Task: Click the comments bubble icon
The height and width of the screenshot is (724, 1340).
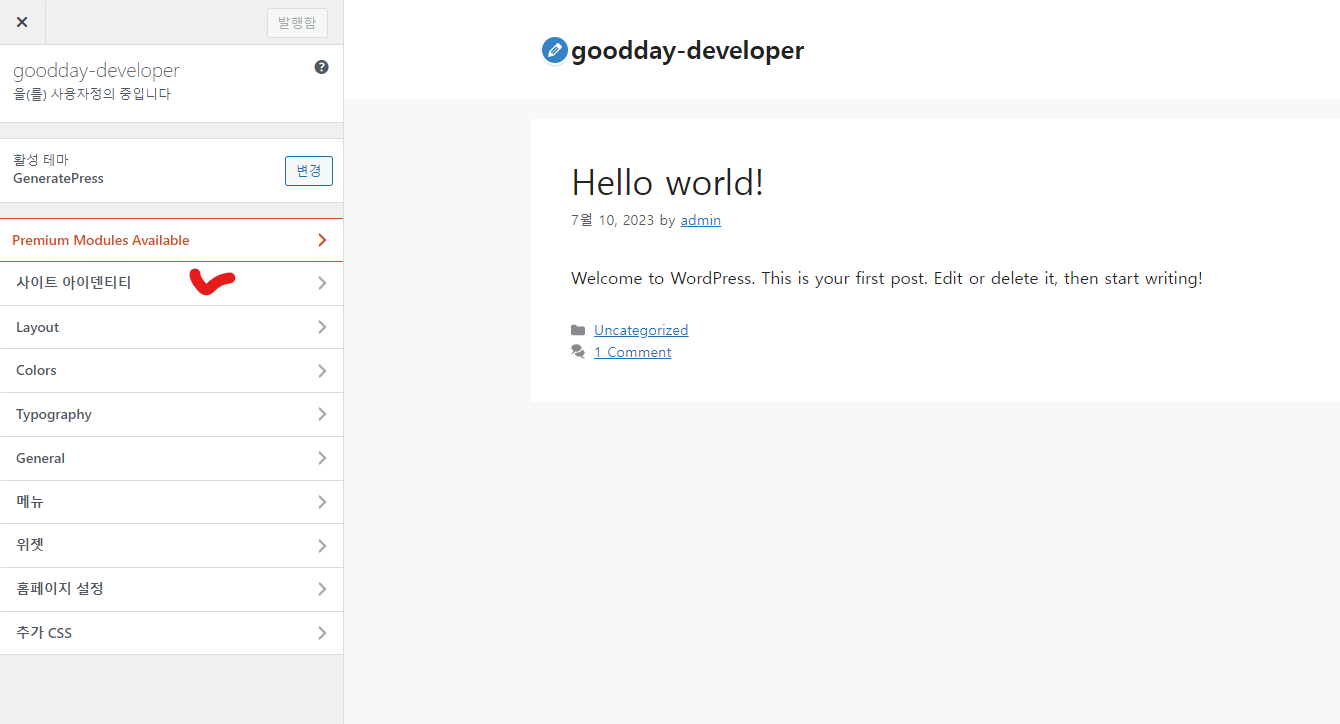Action: pyautogui.click(x=578, y=352)
